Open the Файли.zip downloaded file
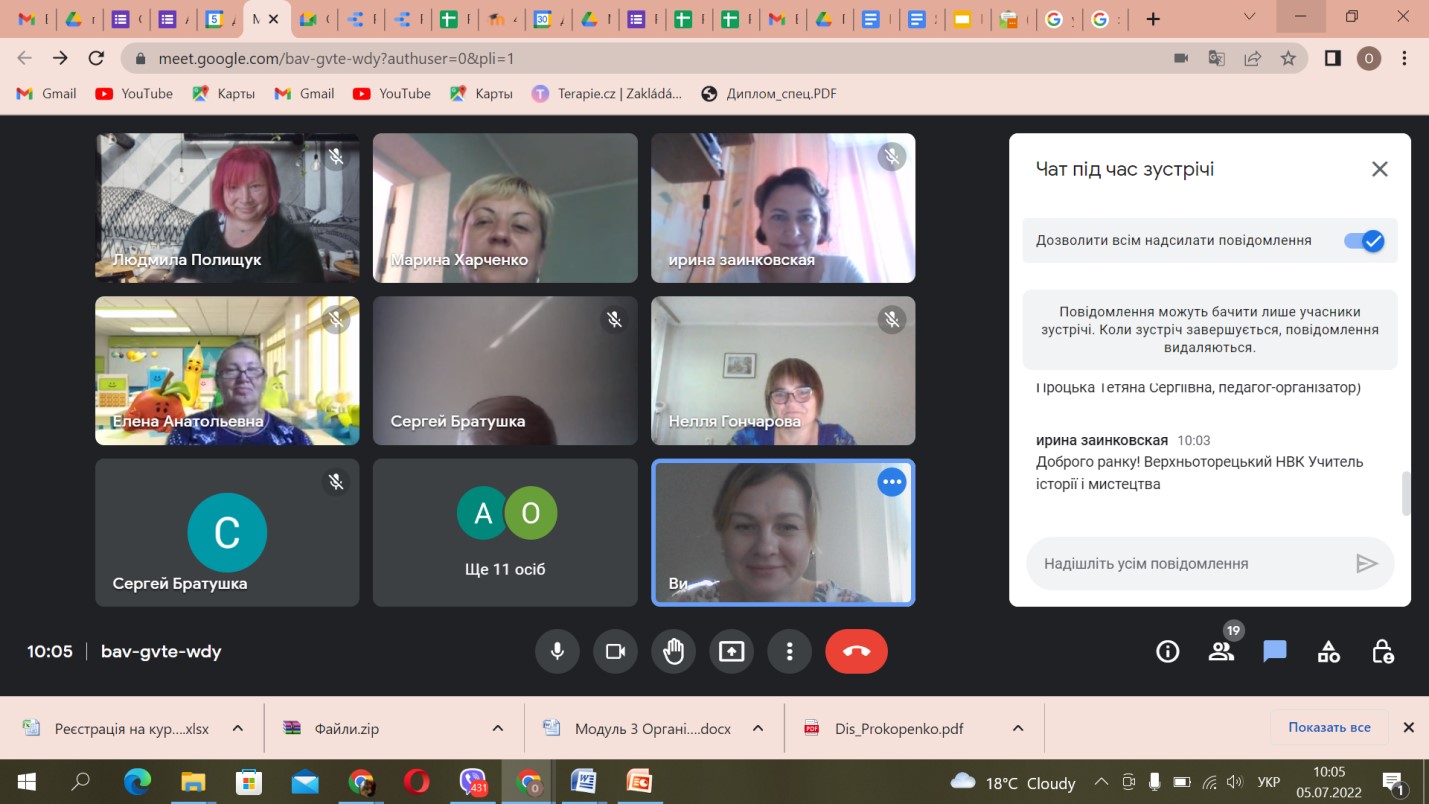 click(346, 729)
